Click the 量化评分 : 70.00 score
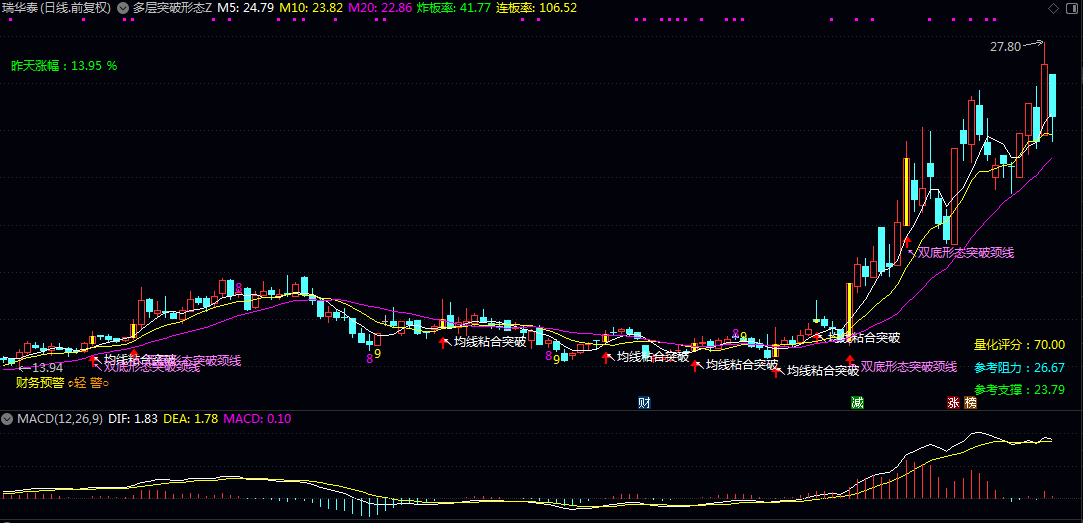Viewport: 1083px width, 523px height. [x=1019, y=345]
